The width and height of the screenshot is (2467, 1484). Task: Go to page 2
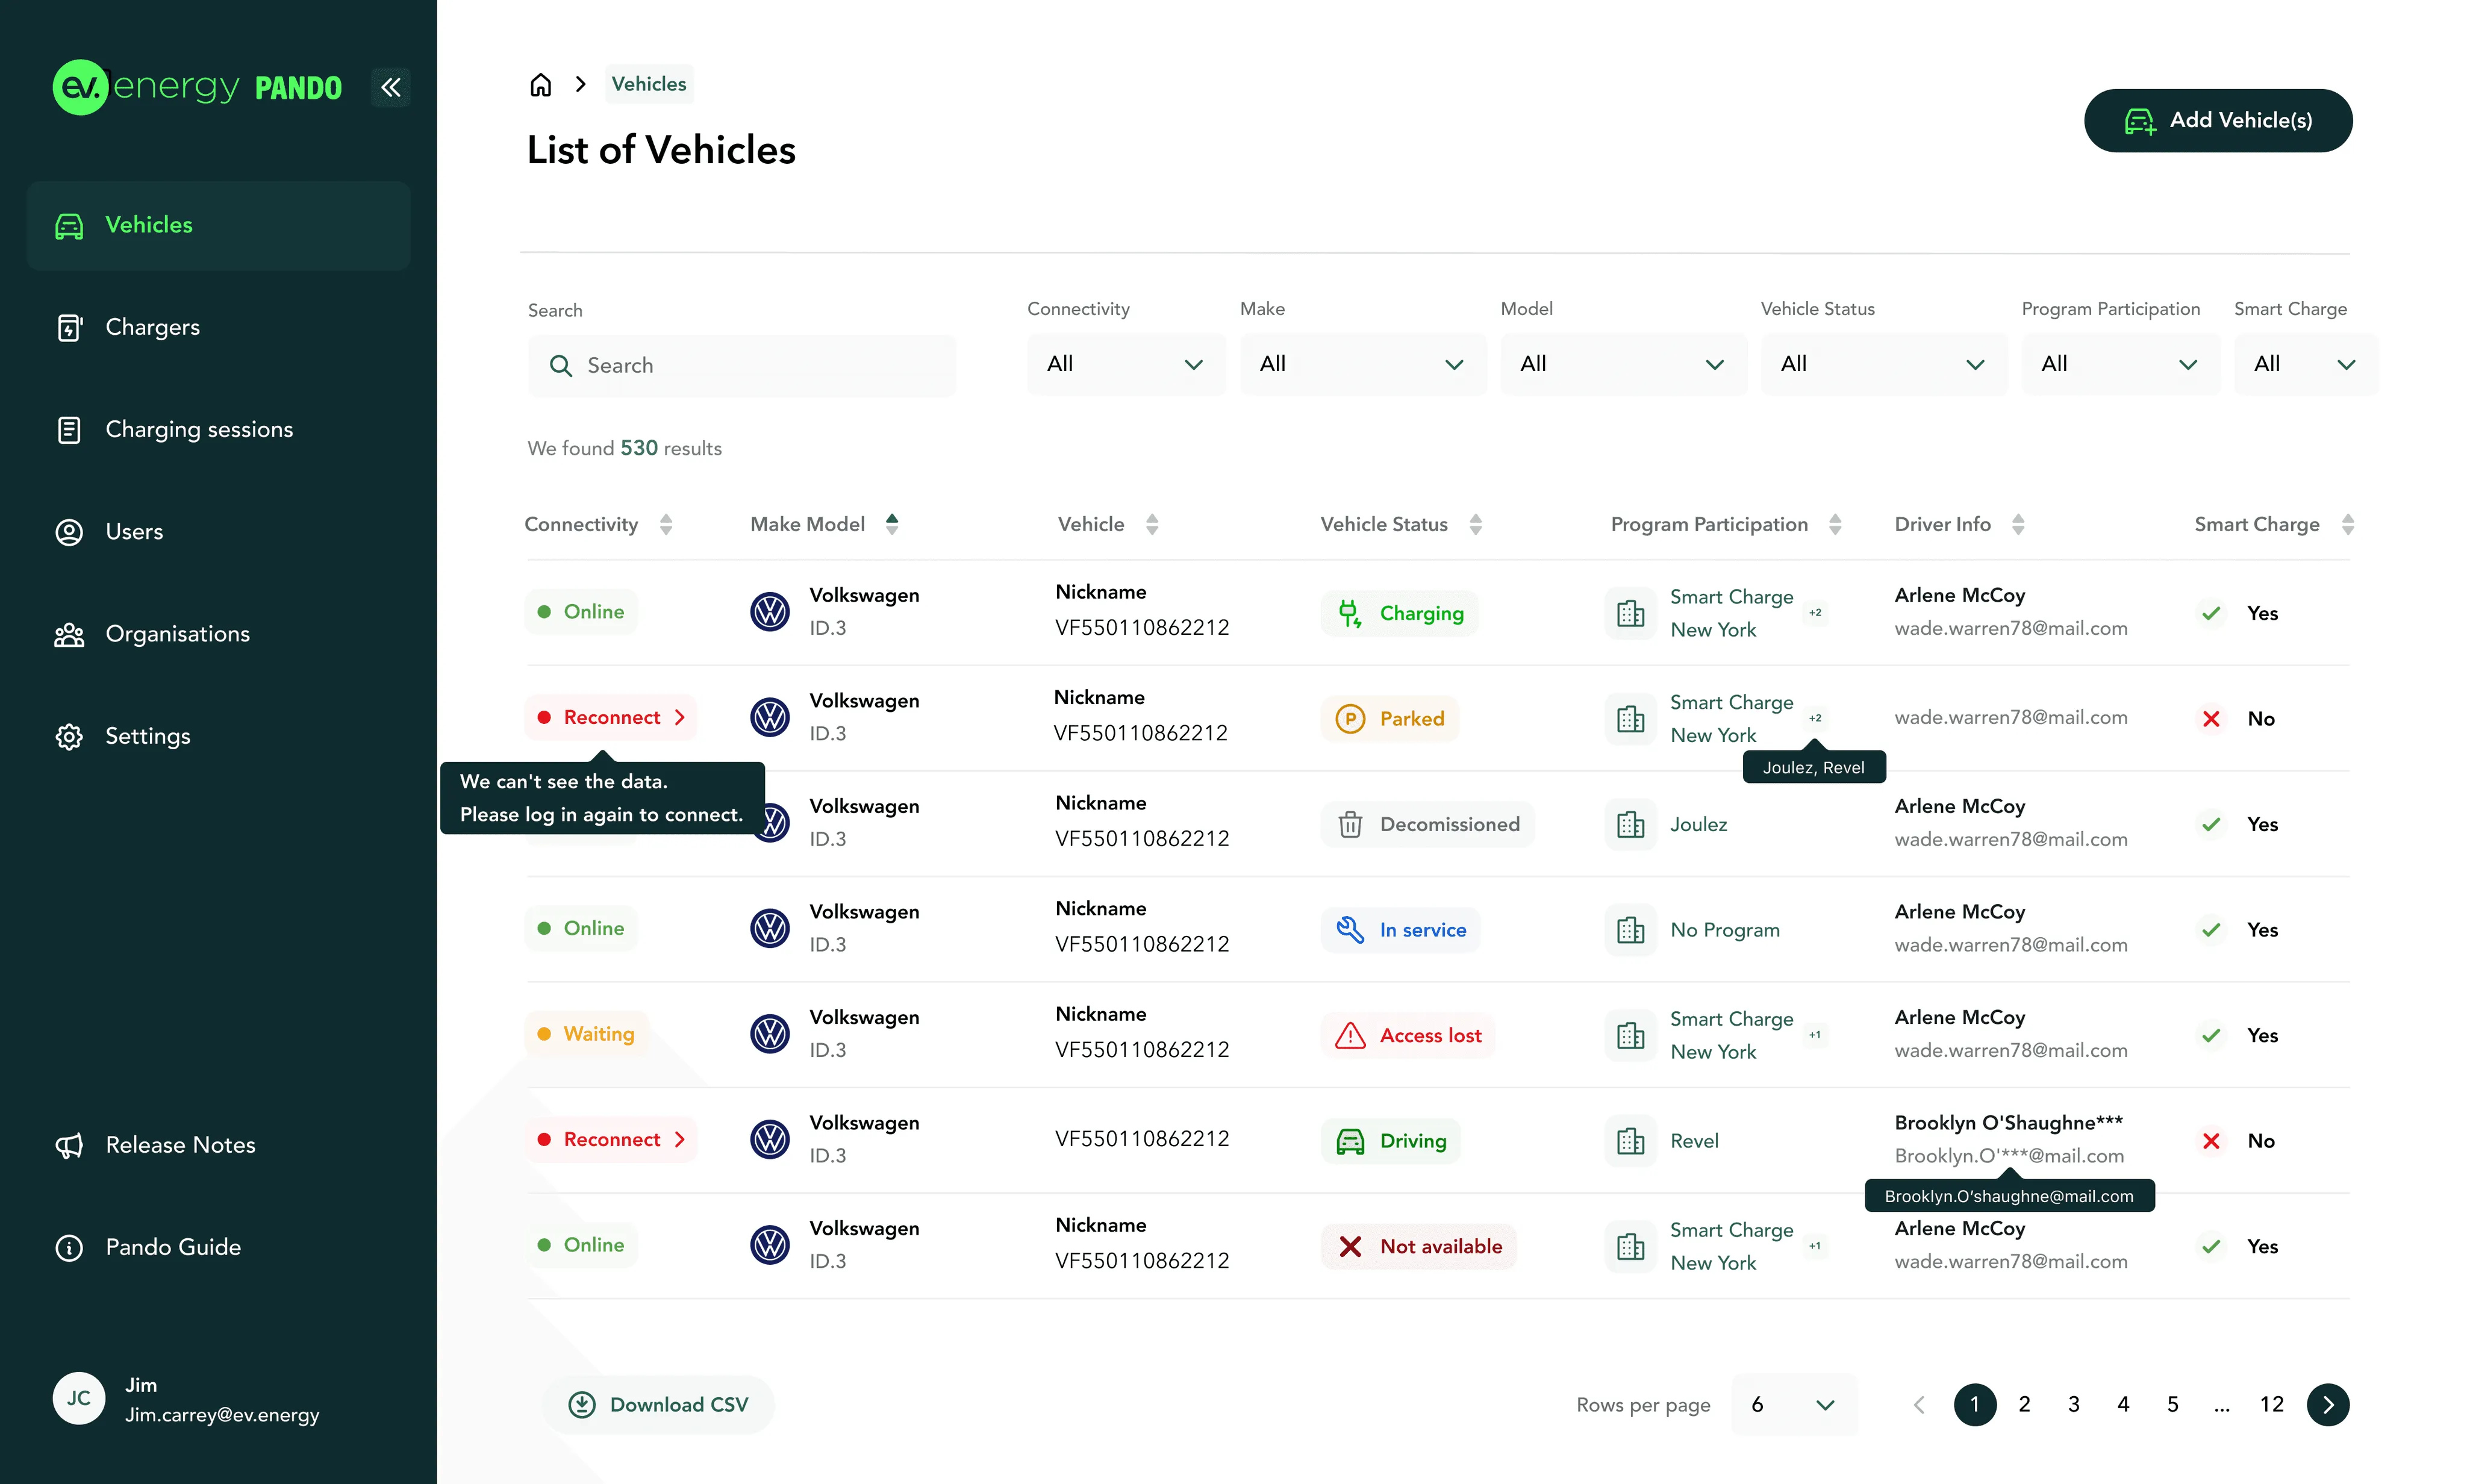[x=2024, y=1404]
